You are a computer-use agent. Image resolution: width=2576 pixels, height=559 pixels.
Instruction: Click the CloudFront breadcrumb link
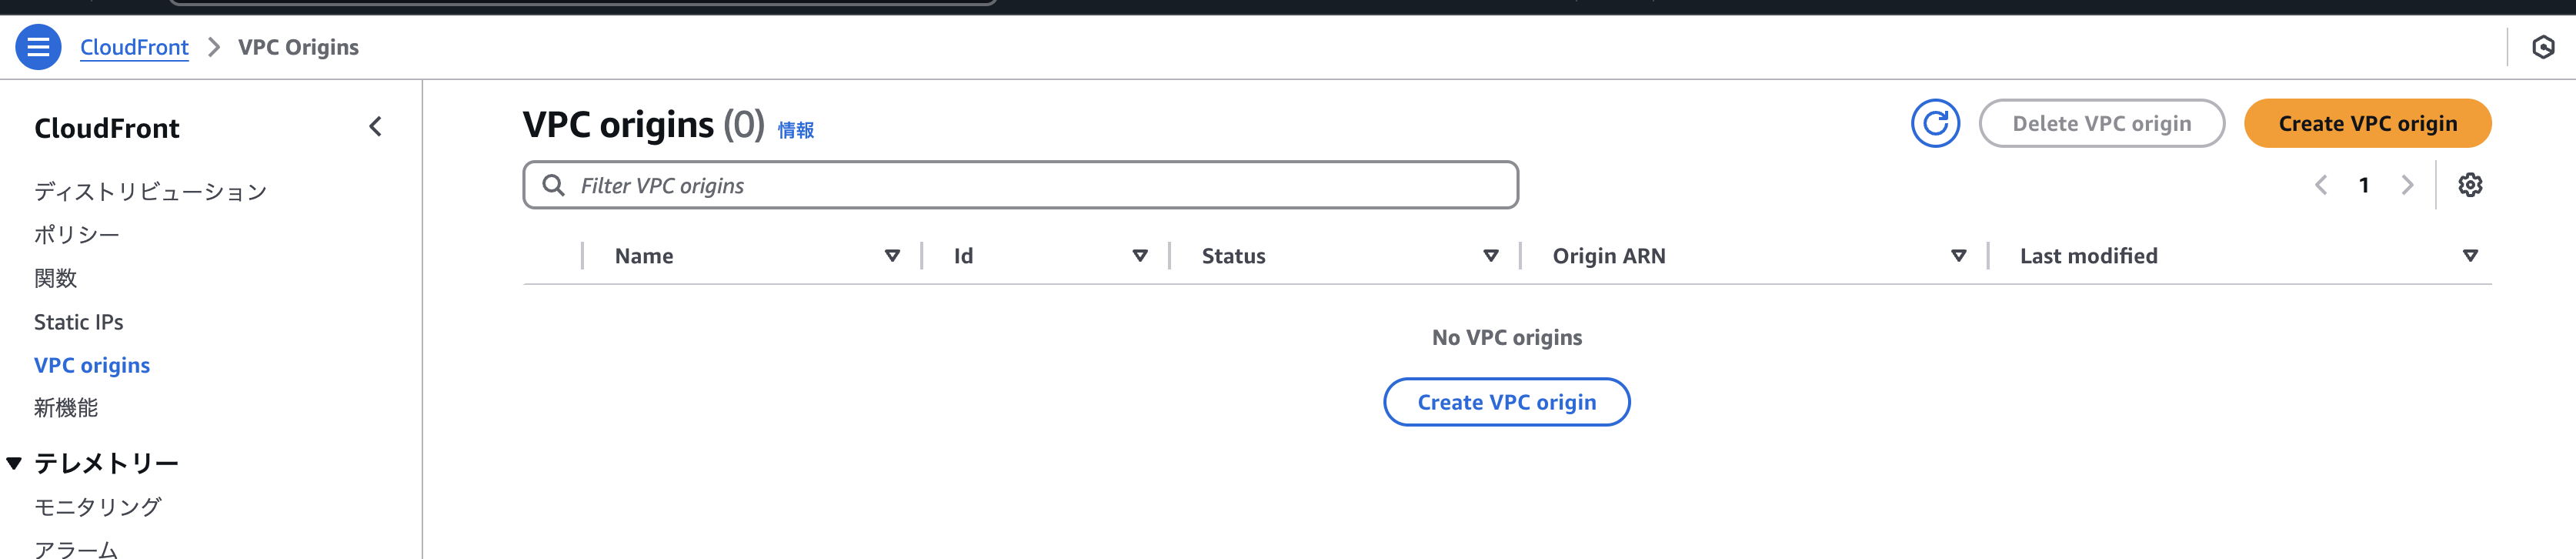pyautogui.click(x=134, y=47)
